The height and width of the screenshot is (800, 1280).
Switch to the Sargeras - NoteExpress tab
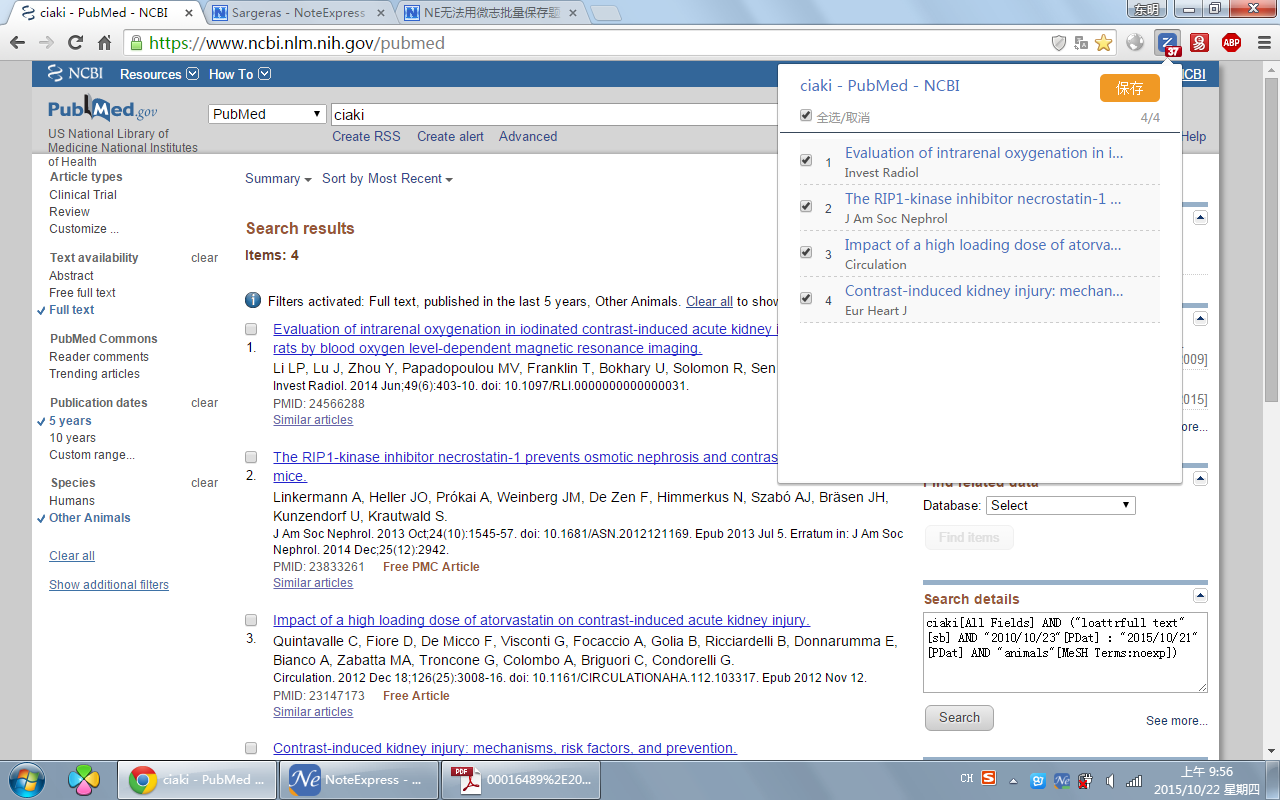coord(300,13)
